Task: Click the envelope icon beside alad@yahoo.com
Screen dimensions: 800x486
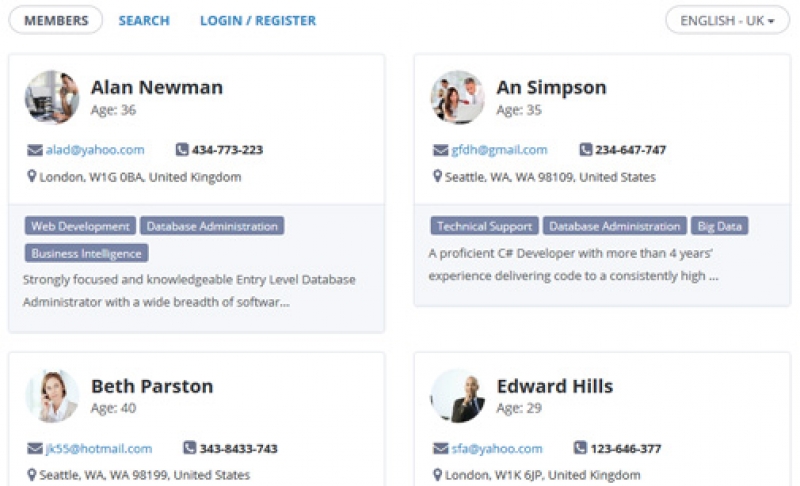Action: pos(35,150)
